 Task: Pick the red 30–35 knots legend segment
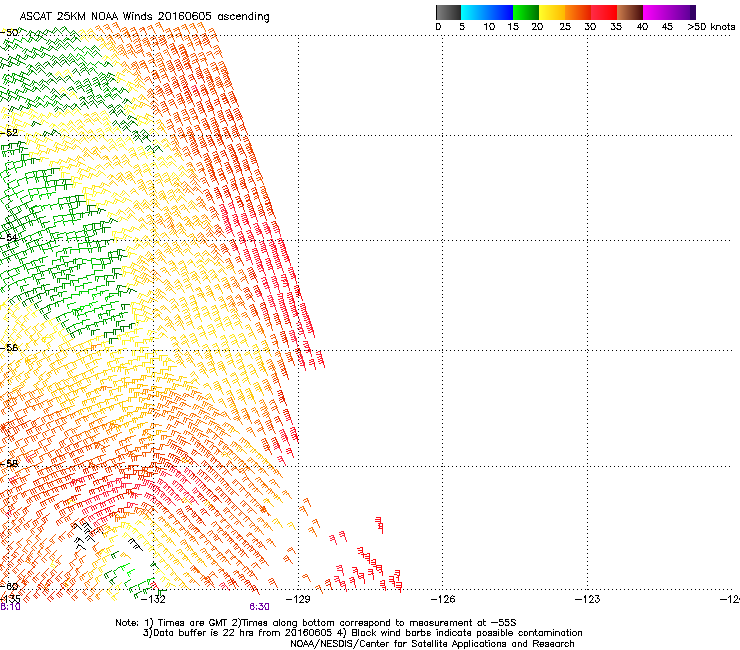click(604, 12)
